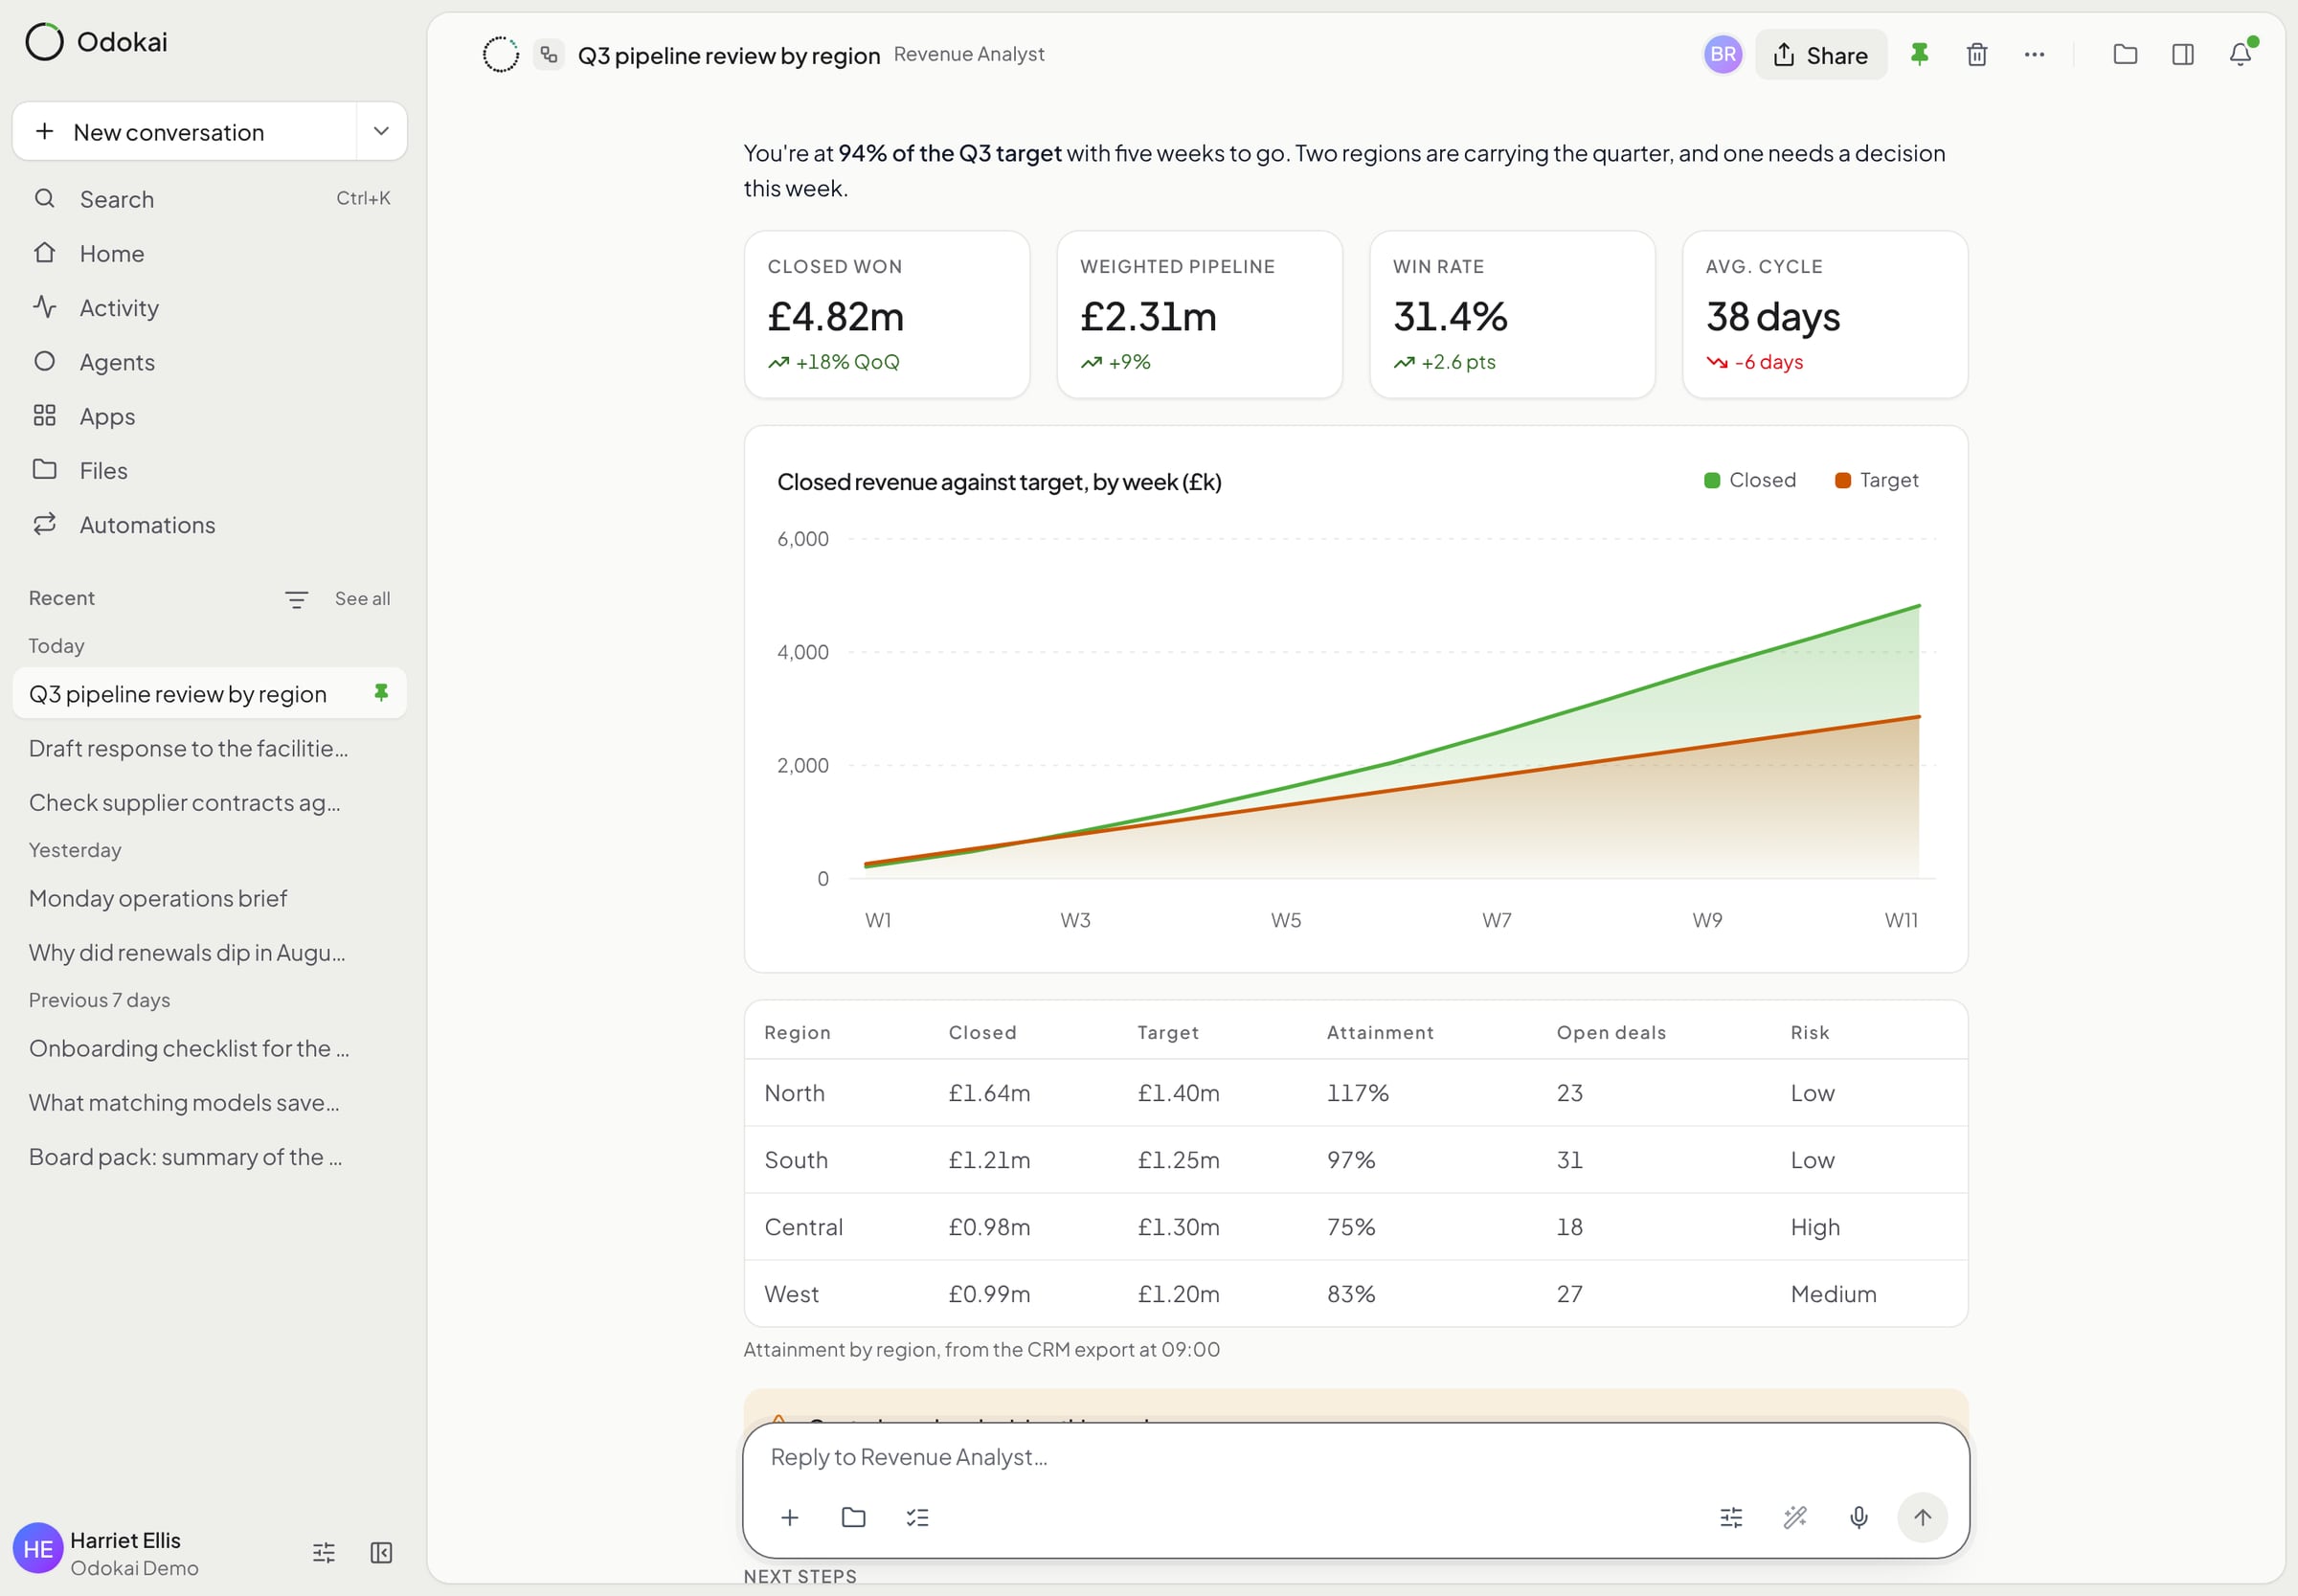Image resolution: width=2298 pixels, height=1596 pixels.
Task: Delete conversation with the trash icon
Action: pos(1977,55)
